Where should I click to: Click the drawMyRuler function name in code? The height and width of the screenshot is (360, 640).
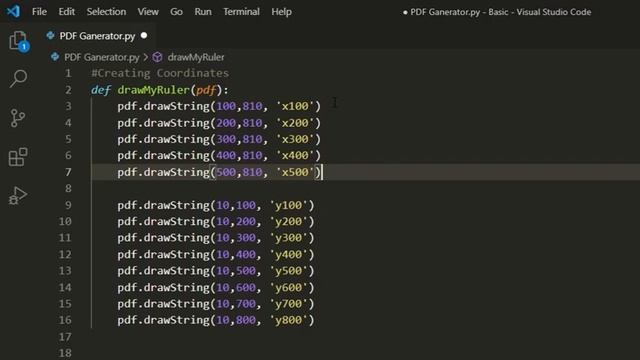click(154, 90)
